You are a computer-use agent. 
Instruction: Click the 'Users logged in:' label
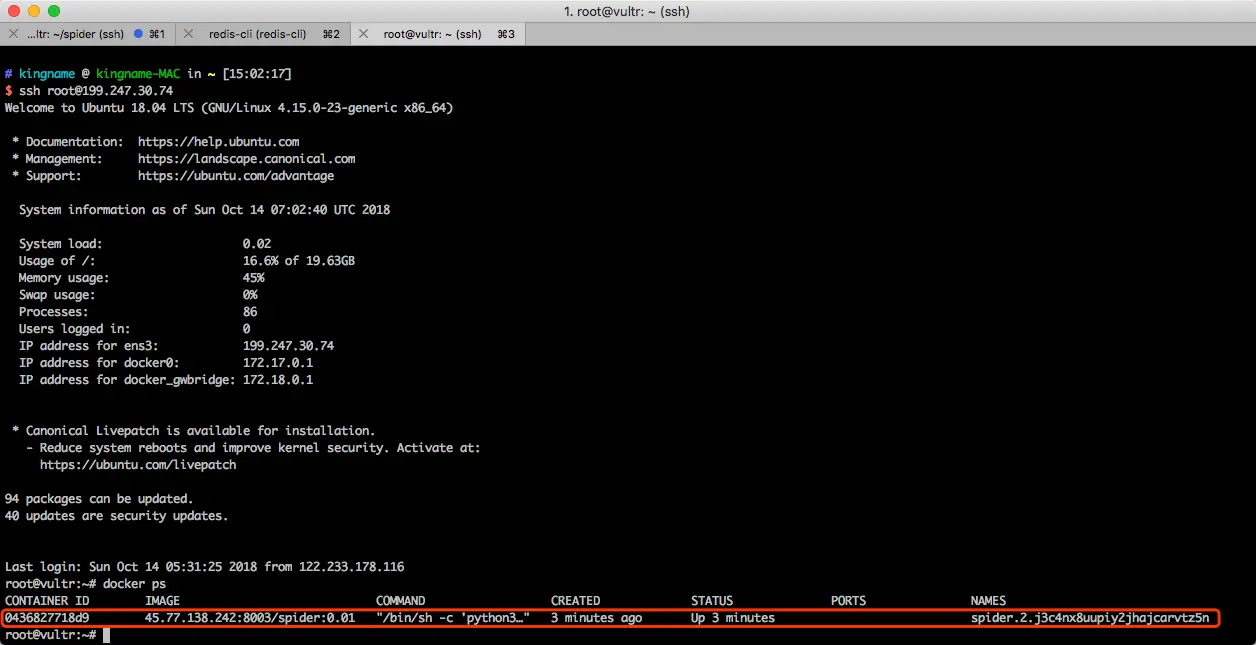pyautogui.click(x=74, y=329)
